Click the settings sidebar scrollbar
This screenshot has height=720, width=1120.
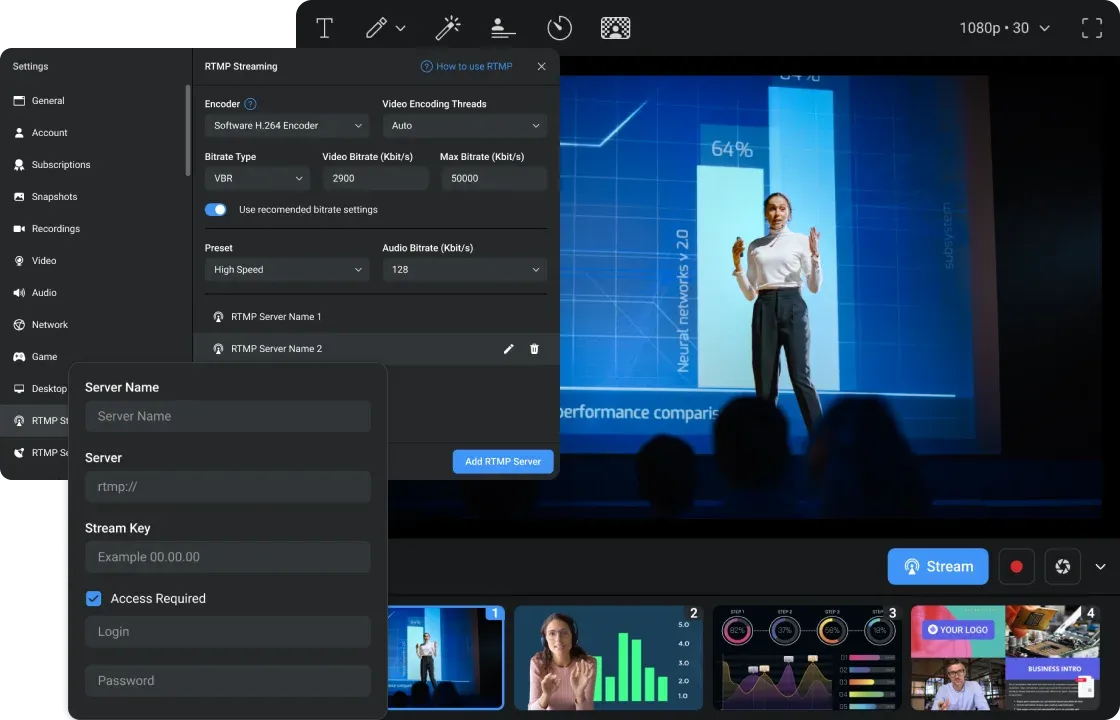tap(187, 130)
